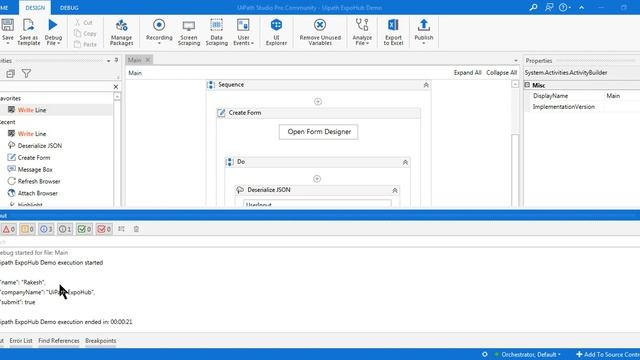Click collapse-all icon in Activities panel
Viewport: 640px width, 360px height.
tap(10, 73)
